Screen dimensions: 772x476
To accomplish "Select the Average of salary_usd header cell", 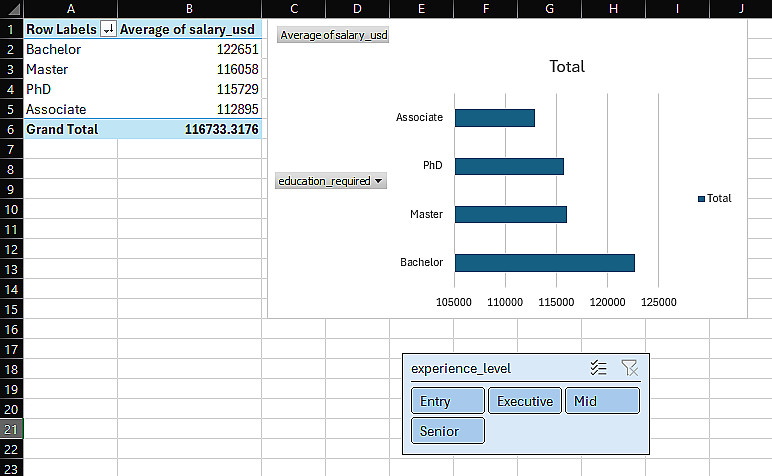I will pyautogui.click(x=190, y=29).
